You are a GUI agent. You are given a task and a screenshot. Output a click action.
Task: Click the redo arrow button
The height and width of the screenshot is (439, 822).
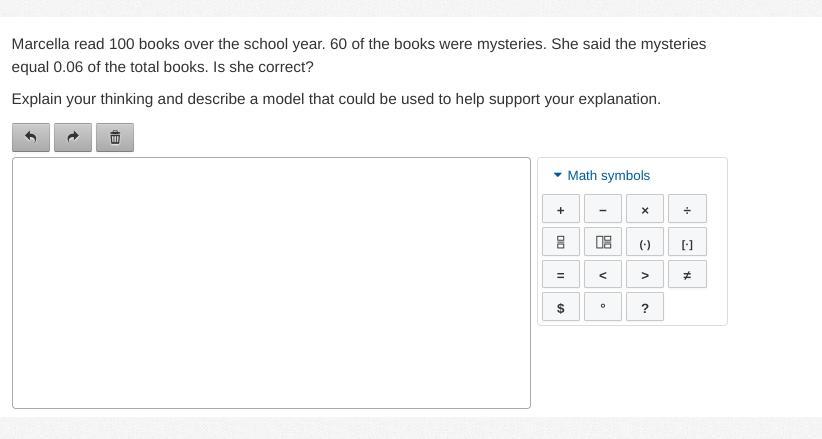click(73, 137)
